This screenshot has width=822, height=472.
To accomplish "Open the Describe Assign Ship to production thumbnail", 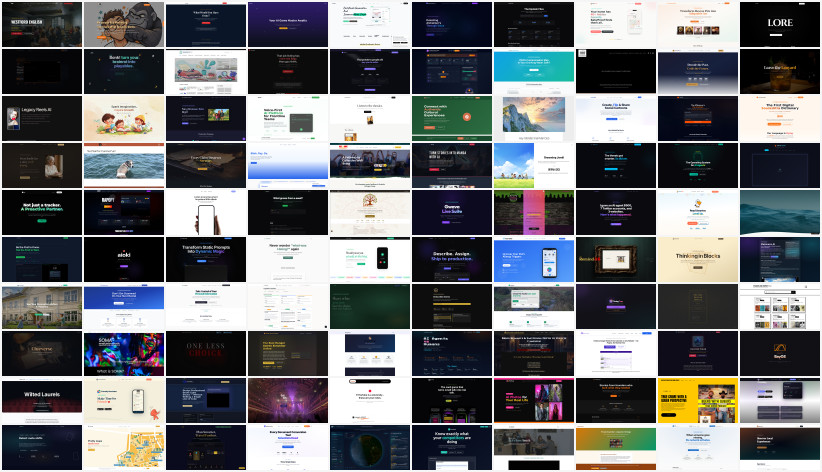I will tap(452, 260).
